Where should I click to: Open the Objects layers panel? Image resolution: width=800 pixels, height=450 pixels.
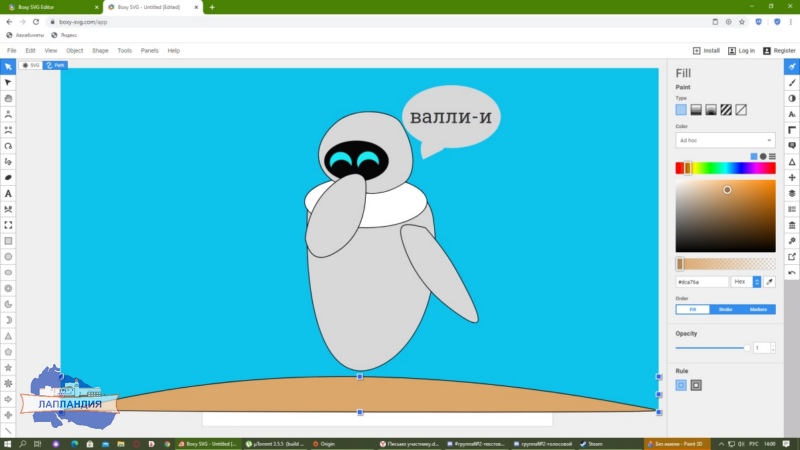(792, 193)
